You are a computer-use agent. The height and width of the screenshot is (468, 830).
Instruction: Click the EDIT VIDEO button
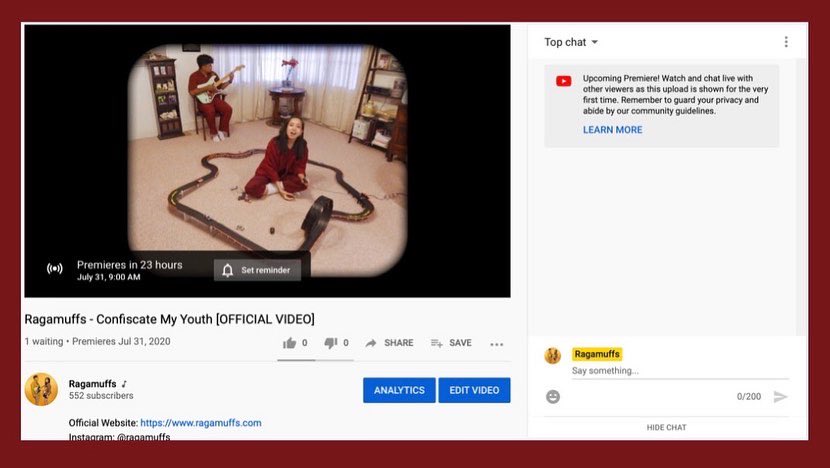[474, 390]
